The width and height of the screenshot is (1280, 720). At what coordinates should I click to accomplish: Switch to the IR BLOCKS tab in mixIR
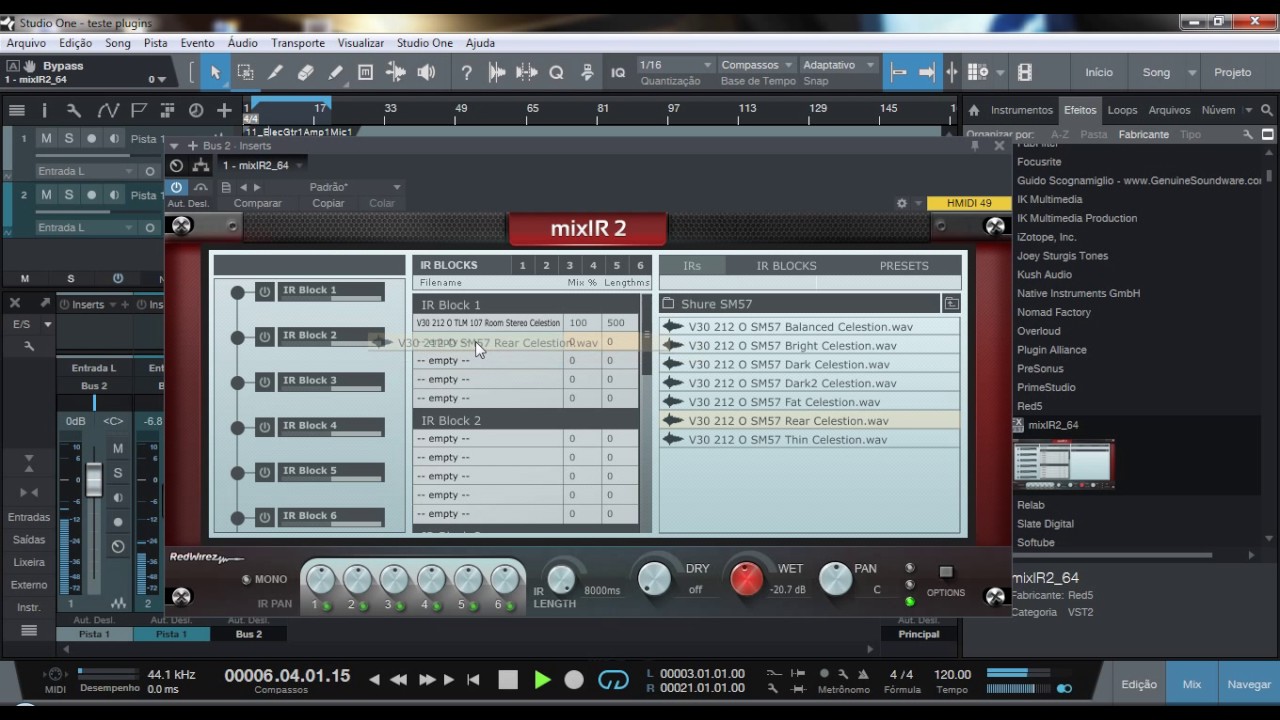pos(786,266)
